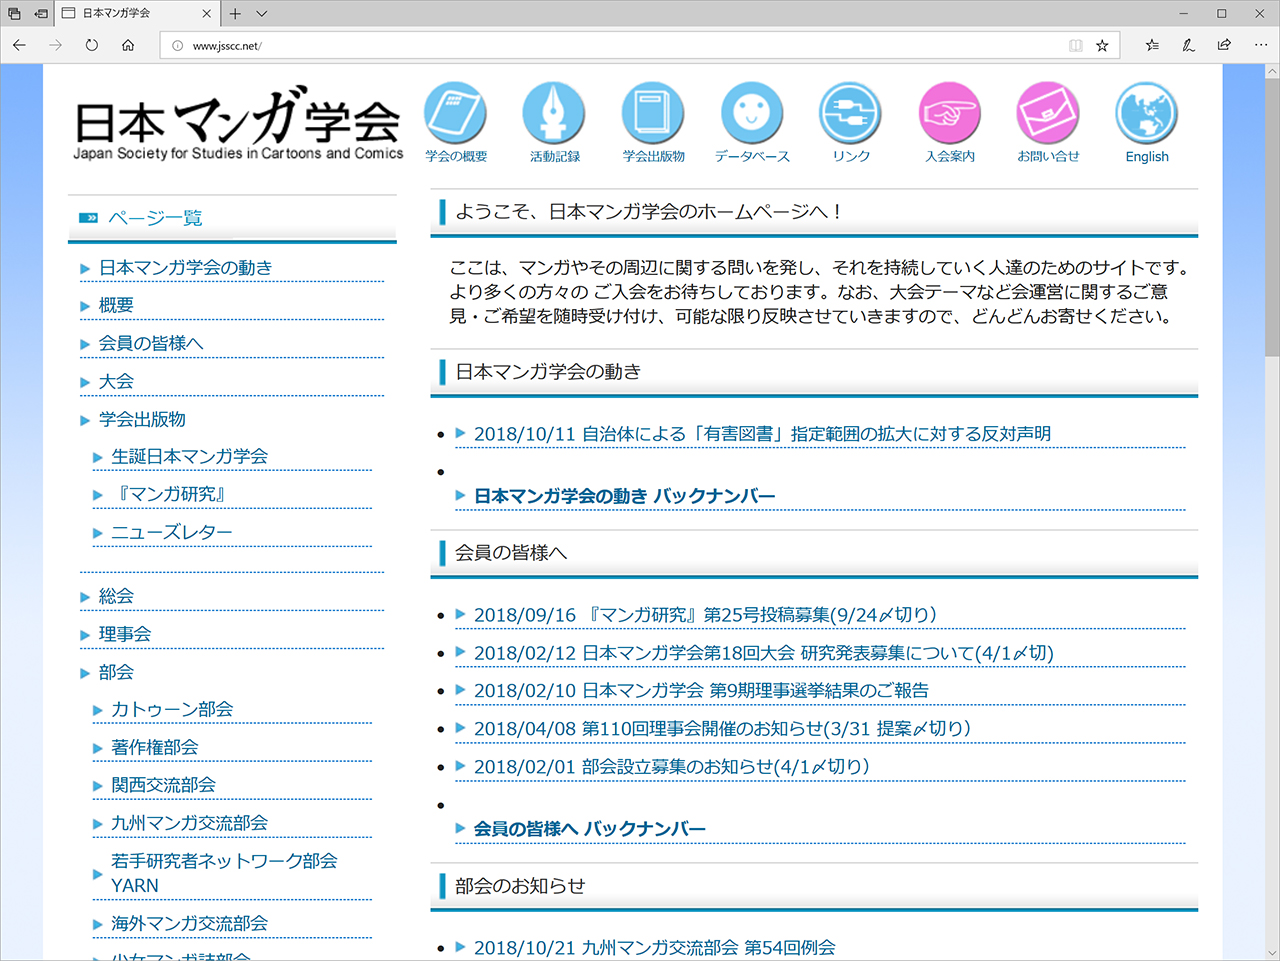
Task: Open 会員の皆様へ バックナンバー link
Action: pos(589,829)
